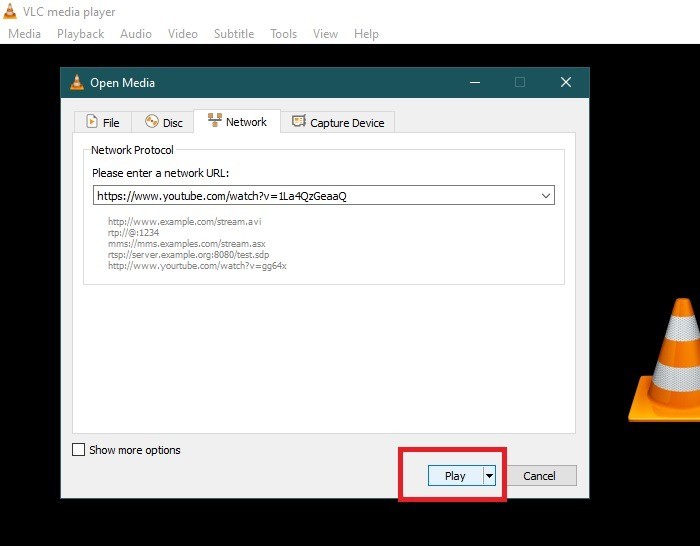This screenshot has height=546, width=700.
Task: Click the cone icon in Open Media title bar
Action: click(x=77, y=82)
